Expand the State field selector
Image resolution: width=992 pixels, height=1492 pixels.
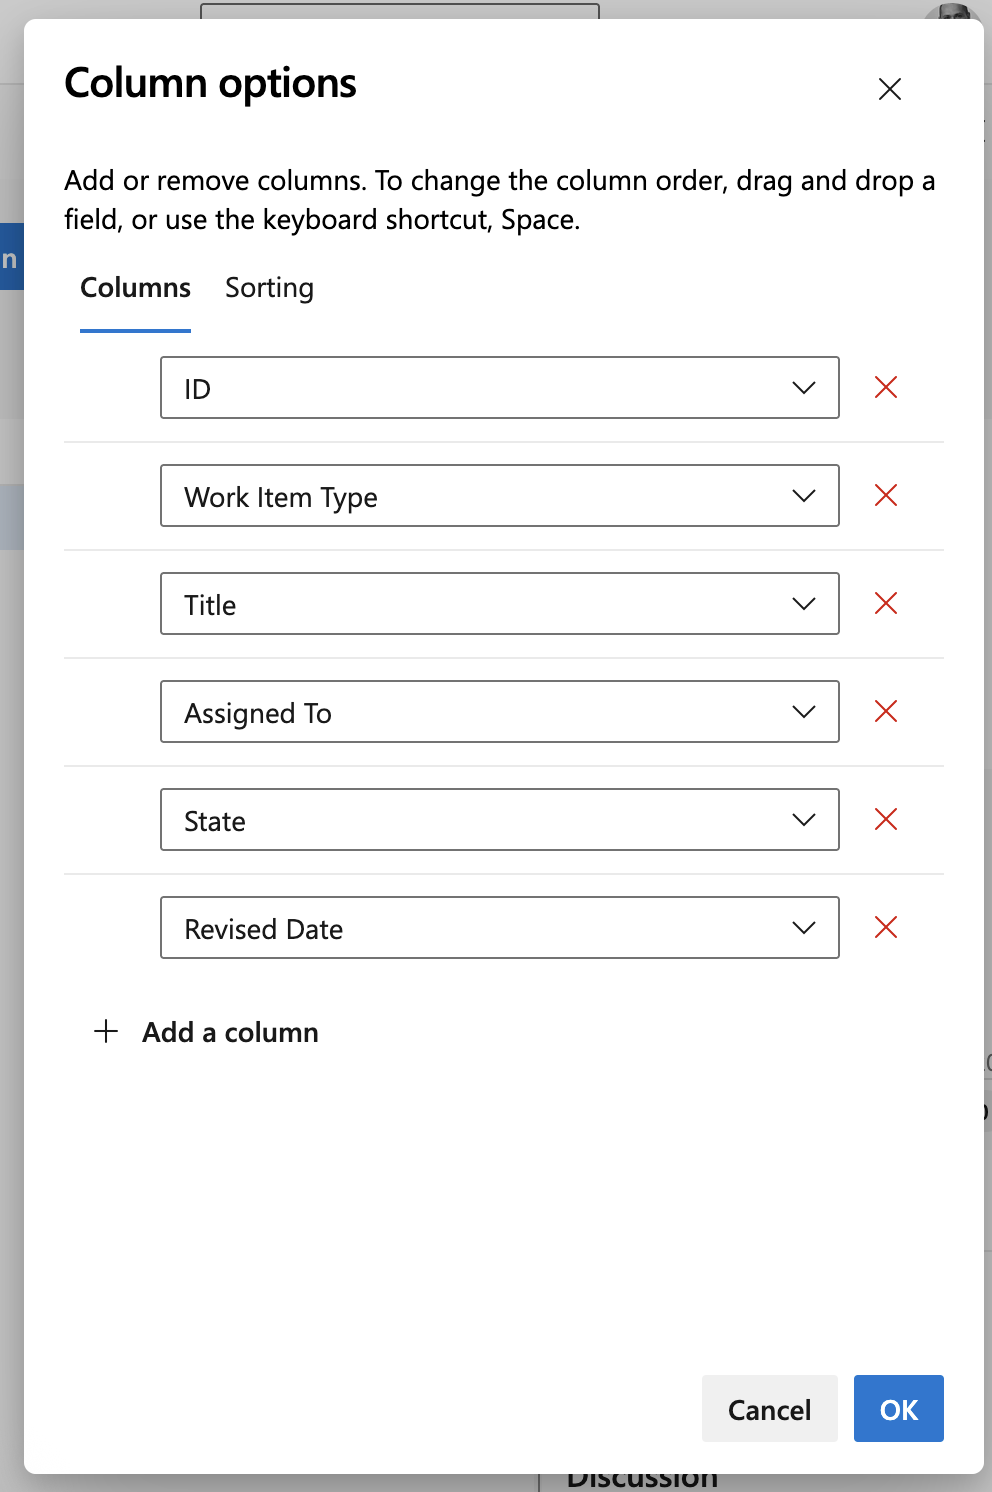802,819
